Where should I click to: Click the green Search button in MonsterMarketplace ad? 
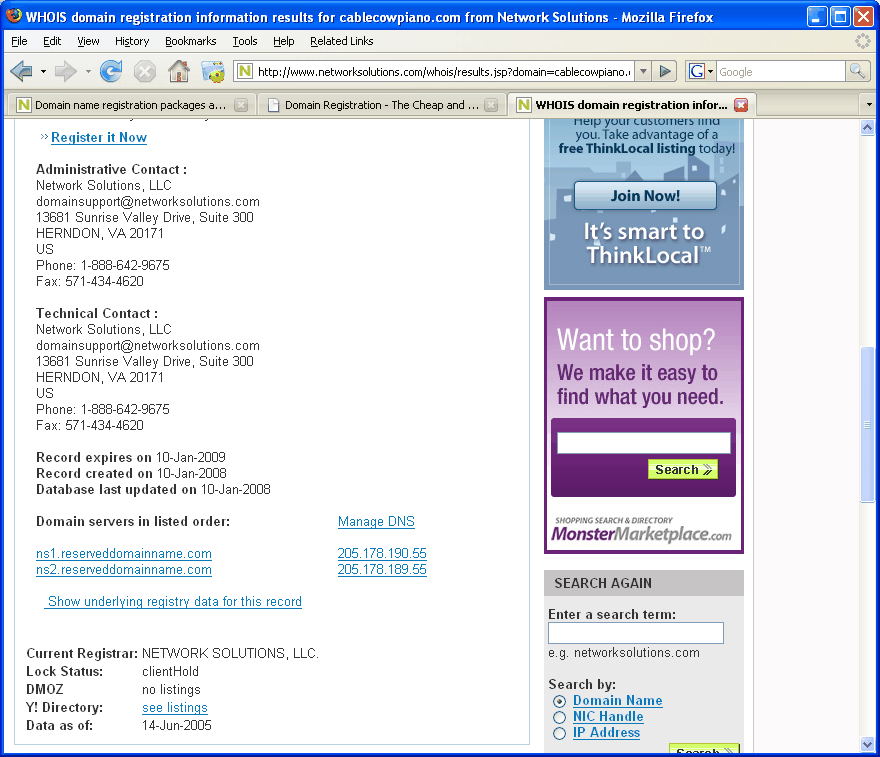point(682,469)
